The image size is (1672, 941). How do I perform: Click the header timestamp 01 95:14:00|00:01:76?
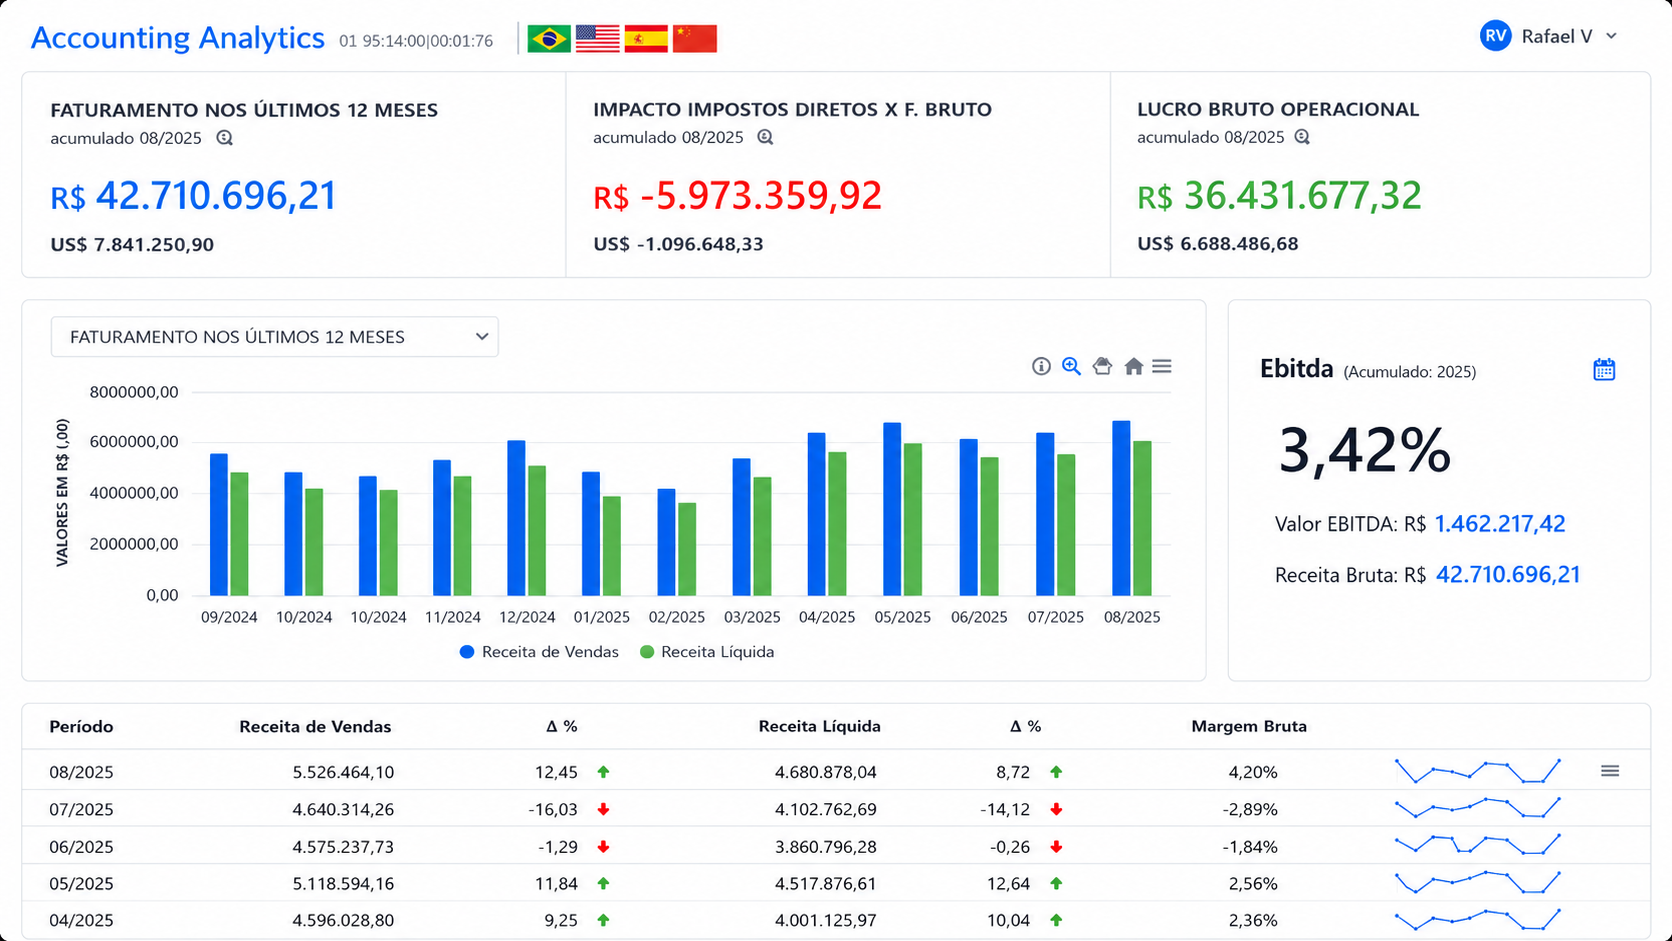click(416, 41)
